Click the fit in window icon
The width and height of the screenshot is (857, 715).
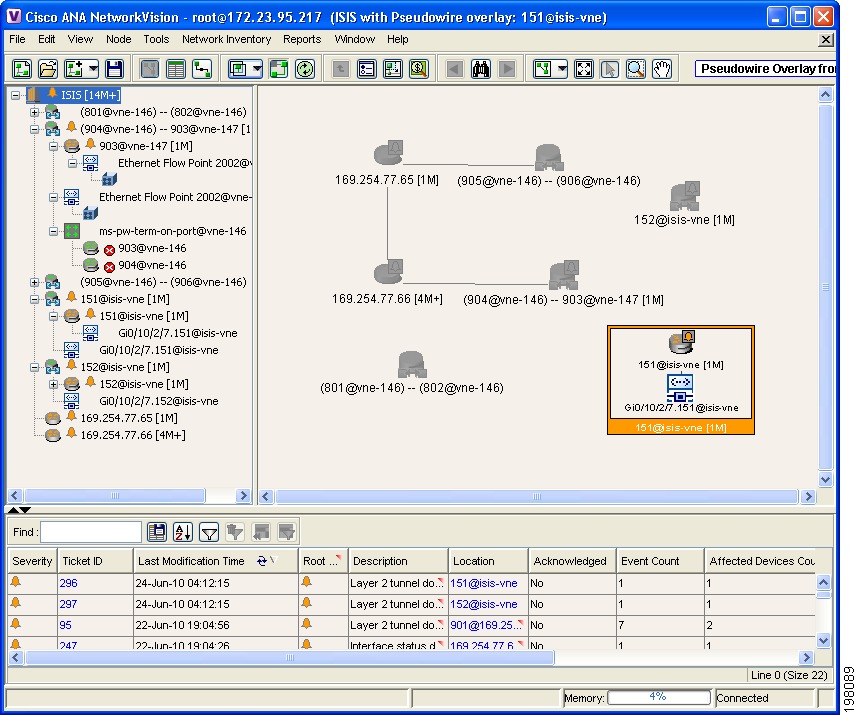[x=584, y=69]
